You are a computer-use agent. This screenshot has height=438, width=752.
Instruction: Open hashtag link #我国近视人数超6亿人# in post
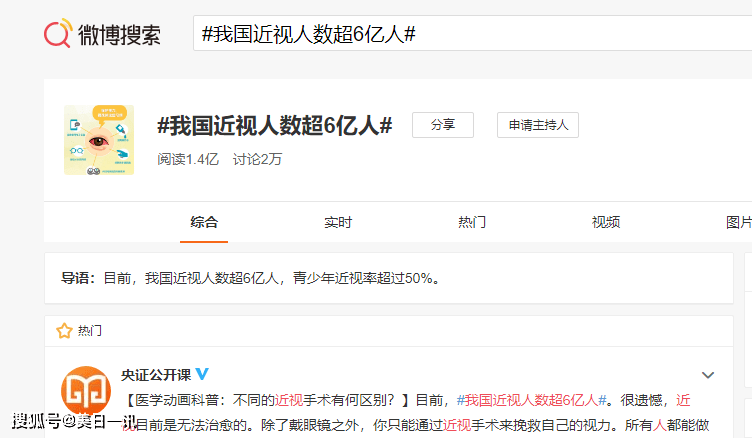532,400
